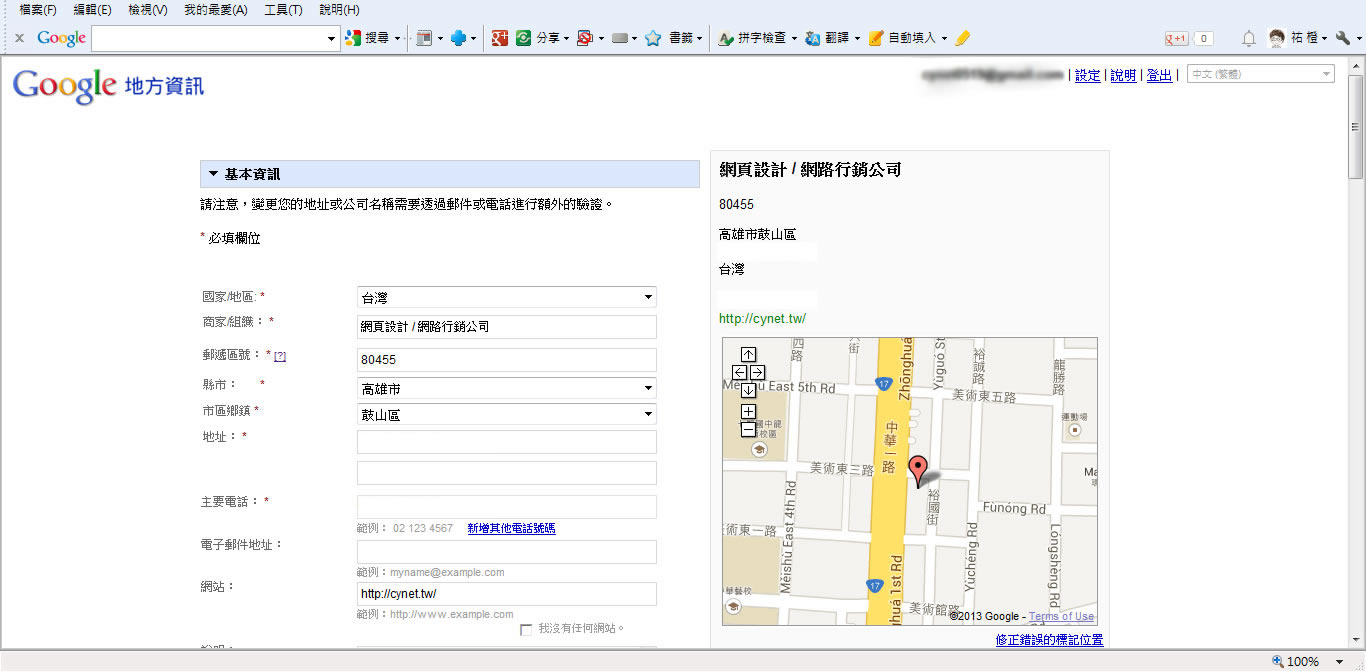Click the 新增其他電話號碼 link
This screenshot has width=1366, height=672.
tap(511, 528)
